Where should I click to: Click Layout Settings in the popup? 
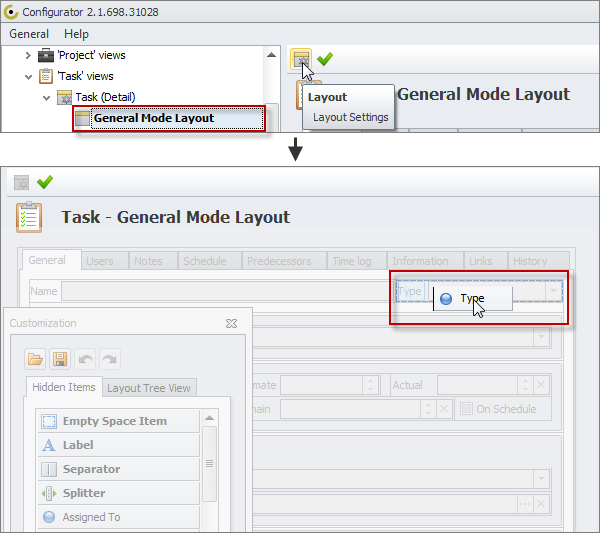tap(350, 117)
